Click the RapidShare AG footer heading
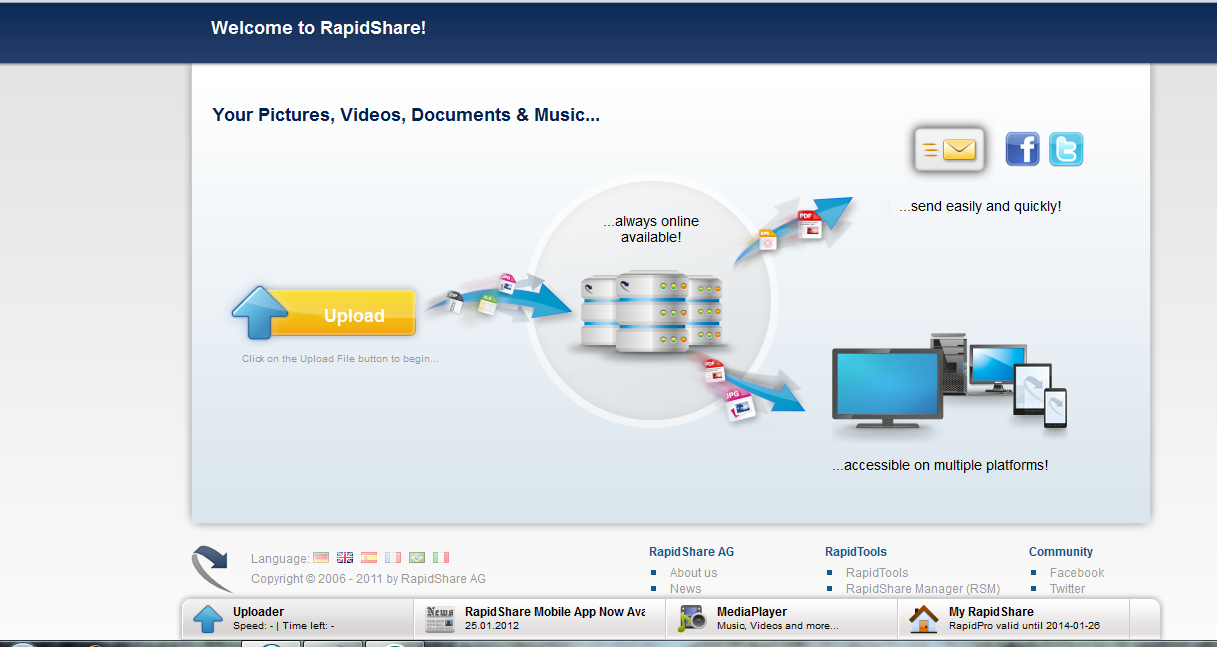Screen dimensions: 1217x647 coord(691,552)
